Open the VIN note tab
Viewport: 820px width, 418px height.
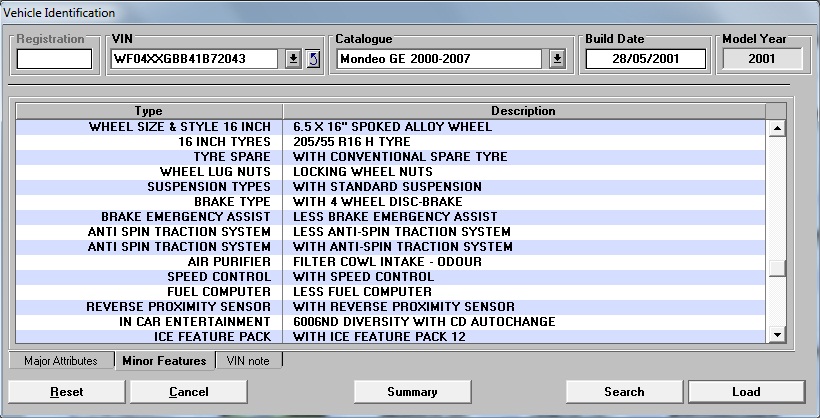(x=249, y=361)
